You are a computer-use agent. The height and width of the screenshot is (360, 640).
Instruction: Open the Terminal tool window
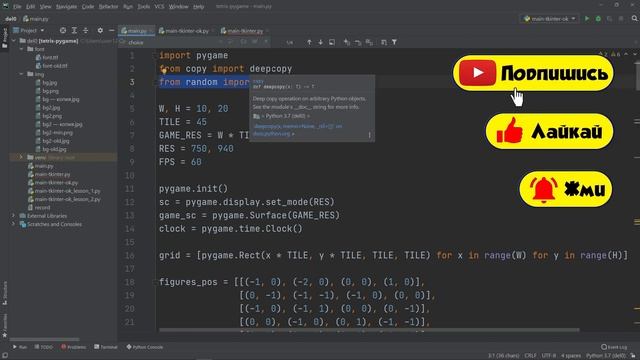(x=105, y=347)
